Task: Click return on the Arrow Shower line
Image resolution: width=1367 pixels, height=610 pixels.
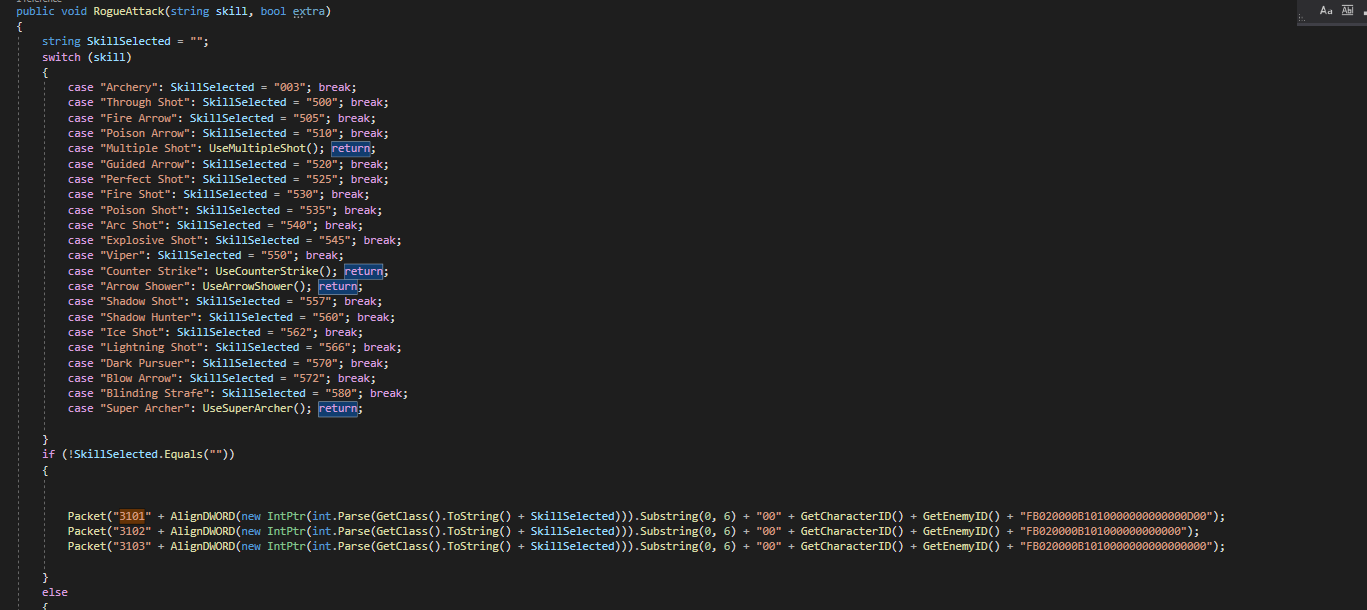Action: 338,286
